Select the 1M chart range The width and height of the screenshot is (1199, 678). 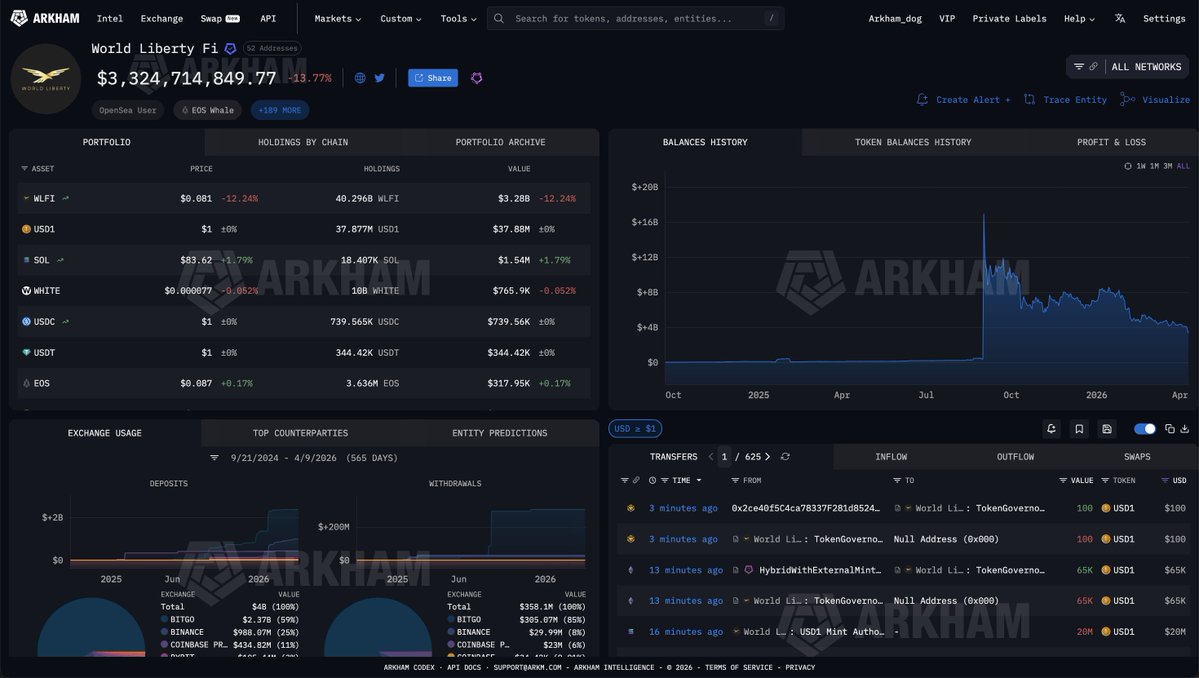[x=1154, y=166]
